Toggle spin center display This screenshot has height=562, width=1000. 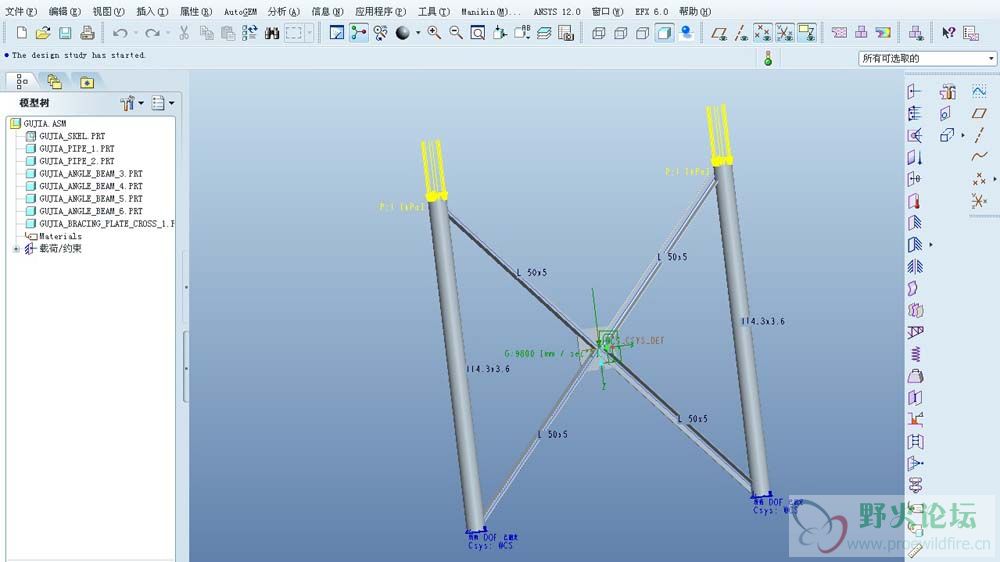[x=358, y=33]
